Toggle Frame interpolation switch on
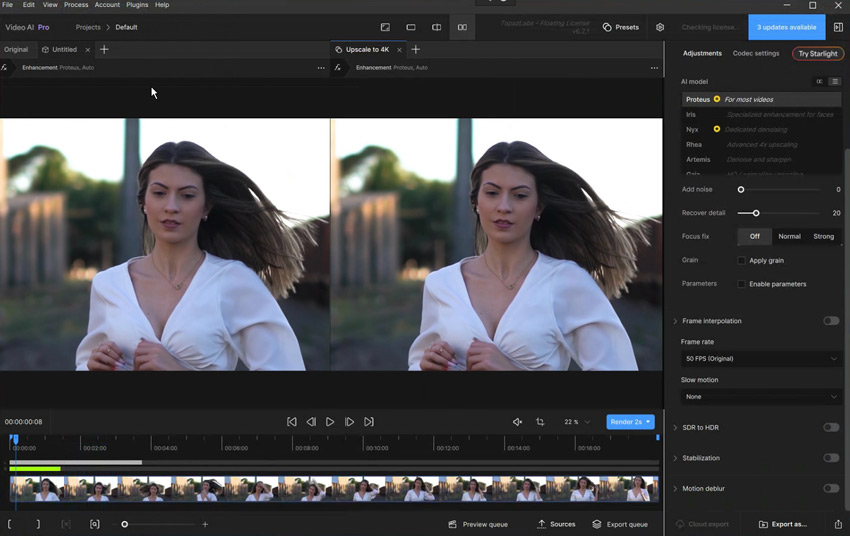The height and width of the screenshot is (536, 850). (x=831, y=321)
